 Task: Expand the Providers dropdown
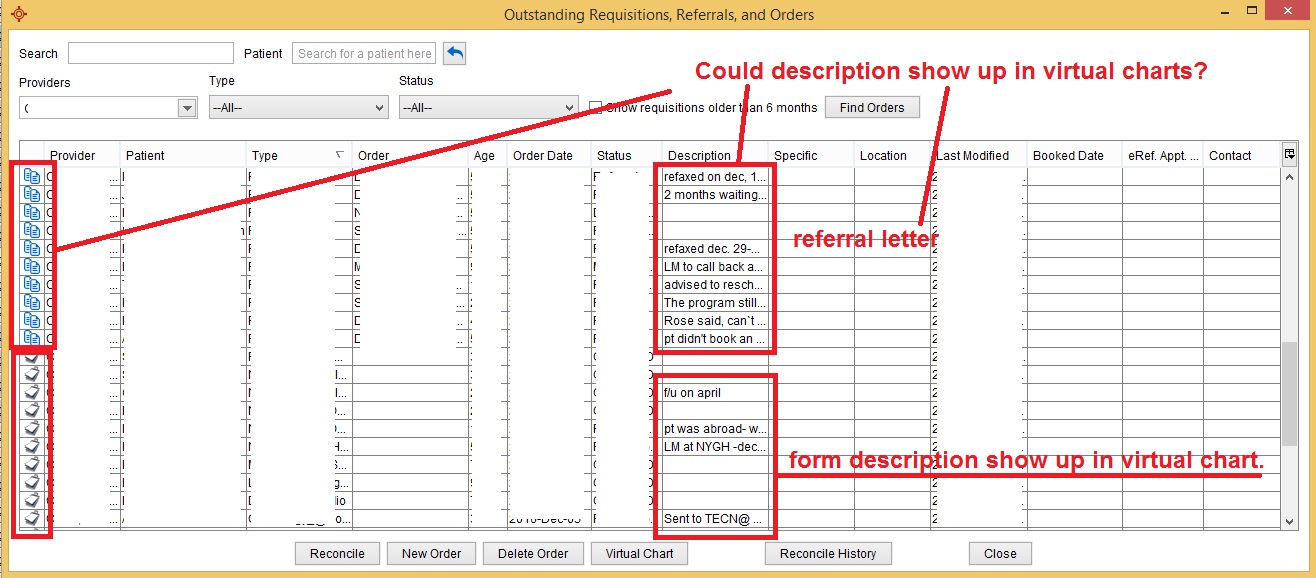[x=186, y=108]
